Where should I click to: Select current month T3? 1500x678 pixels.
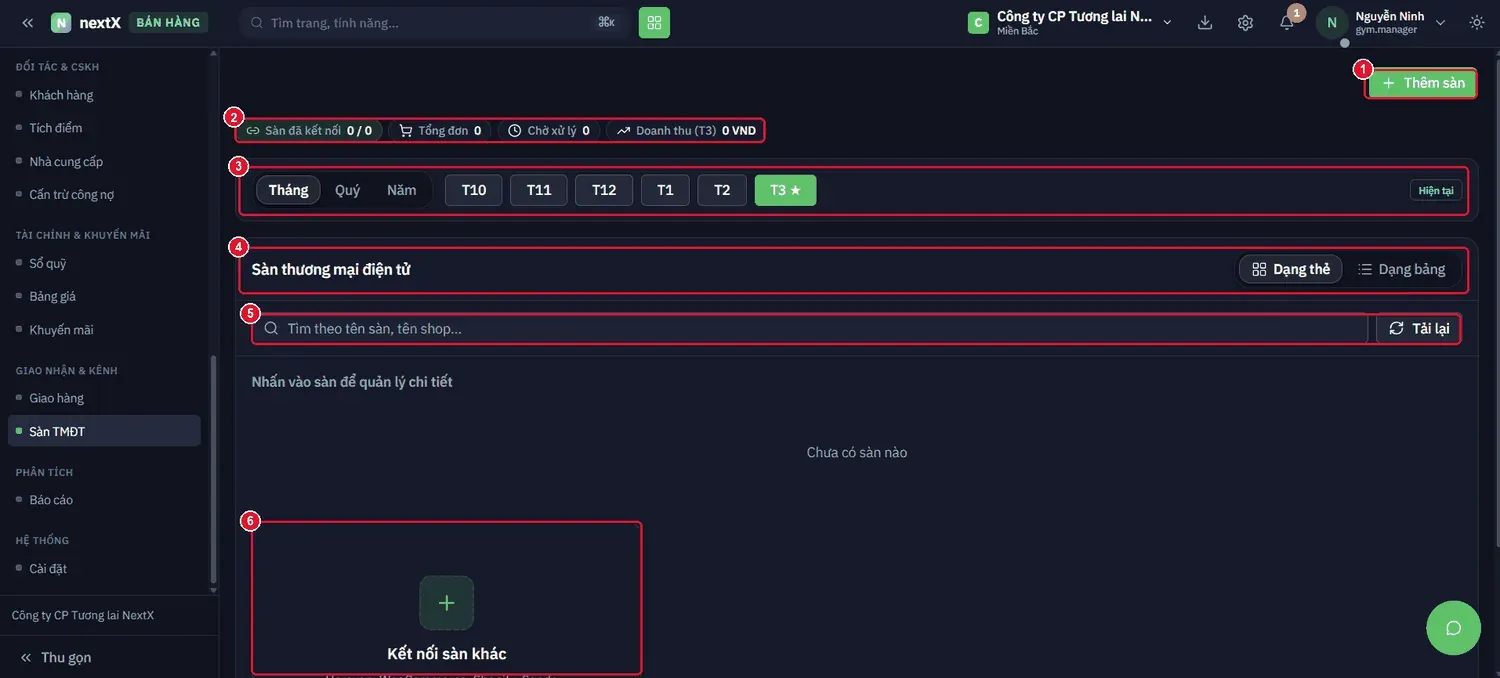(x=786, y=190)
